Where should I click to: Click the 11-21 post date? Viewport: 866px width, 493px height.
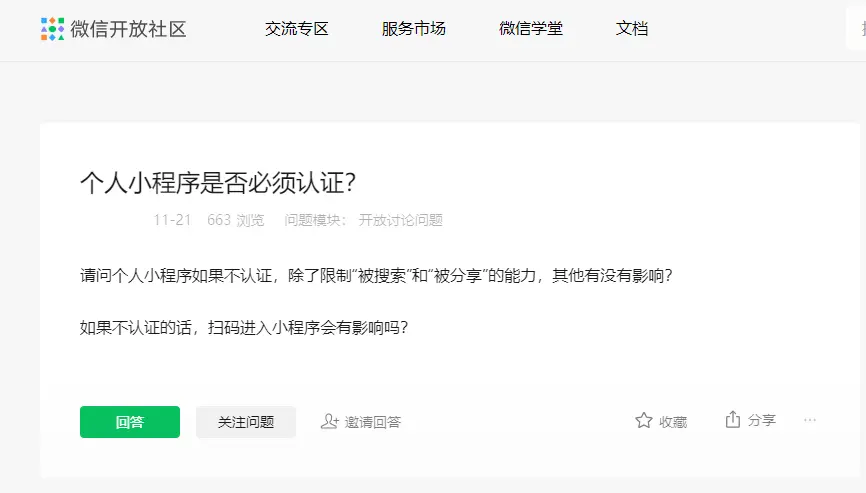tap(172, 220)
